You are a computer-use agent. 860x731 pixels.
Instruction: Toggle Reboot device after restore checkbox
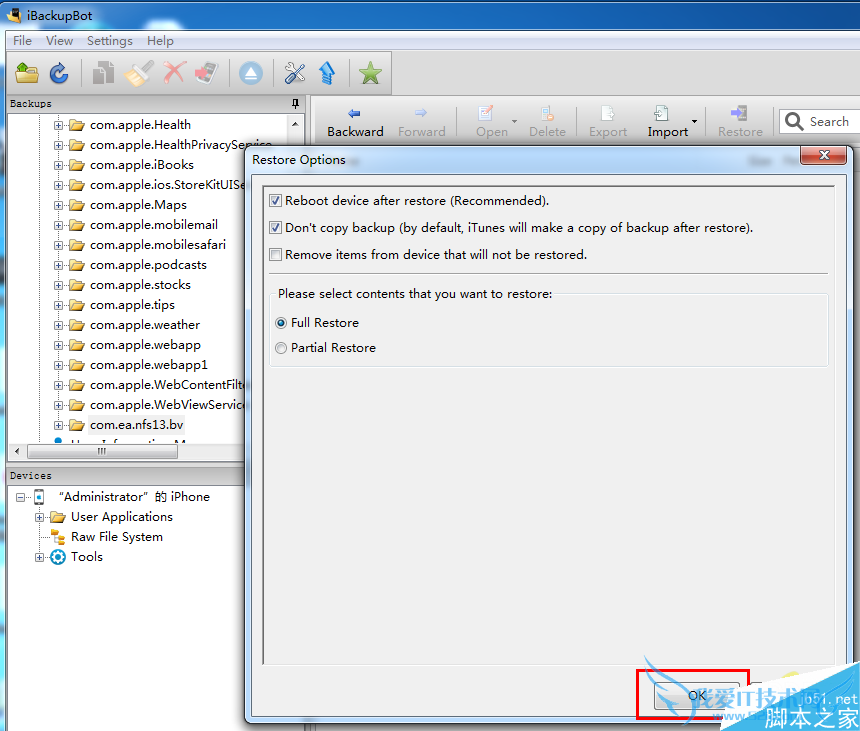(x=275, y=201)
